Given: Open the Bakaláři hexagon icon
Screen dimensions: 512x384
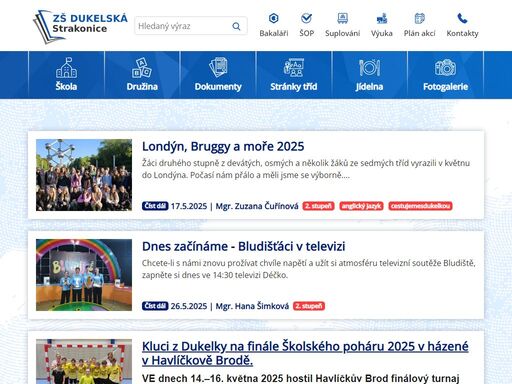Looking at the screenshot, I should click(274, 18).
